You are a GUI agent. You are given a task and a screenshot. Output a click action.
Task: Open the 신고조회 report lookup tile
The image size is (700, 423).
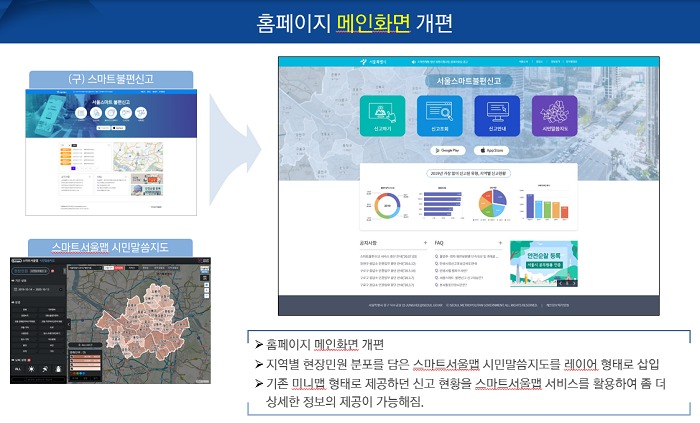(x=439, y=118)
